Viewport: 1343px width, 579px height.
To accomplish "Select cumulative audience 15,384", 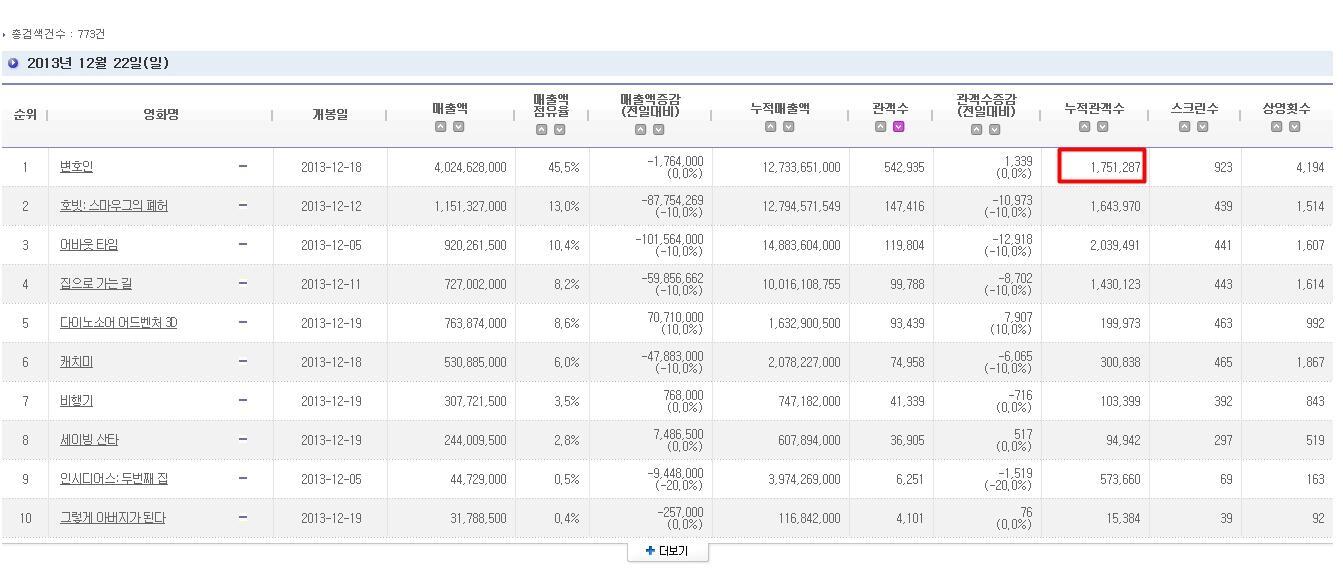I will point(1123,519).
